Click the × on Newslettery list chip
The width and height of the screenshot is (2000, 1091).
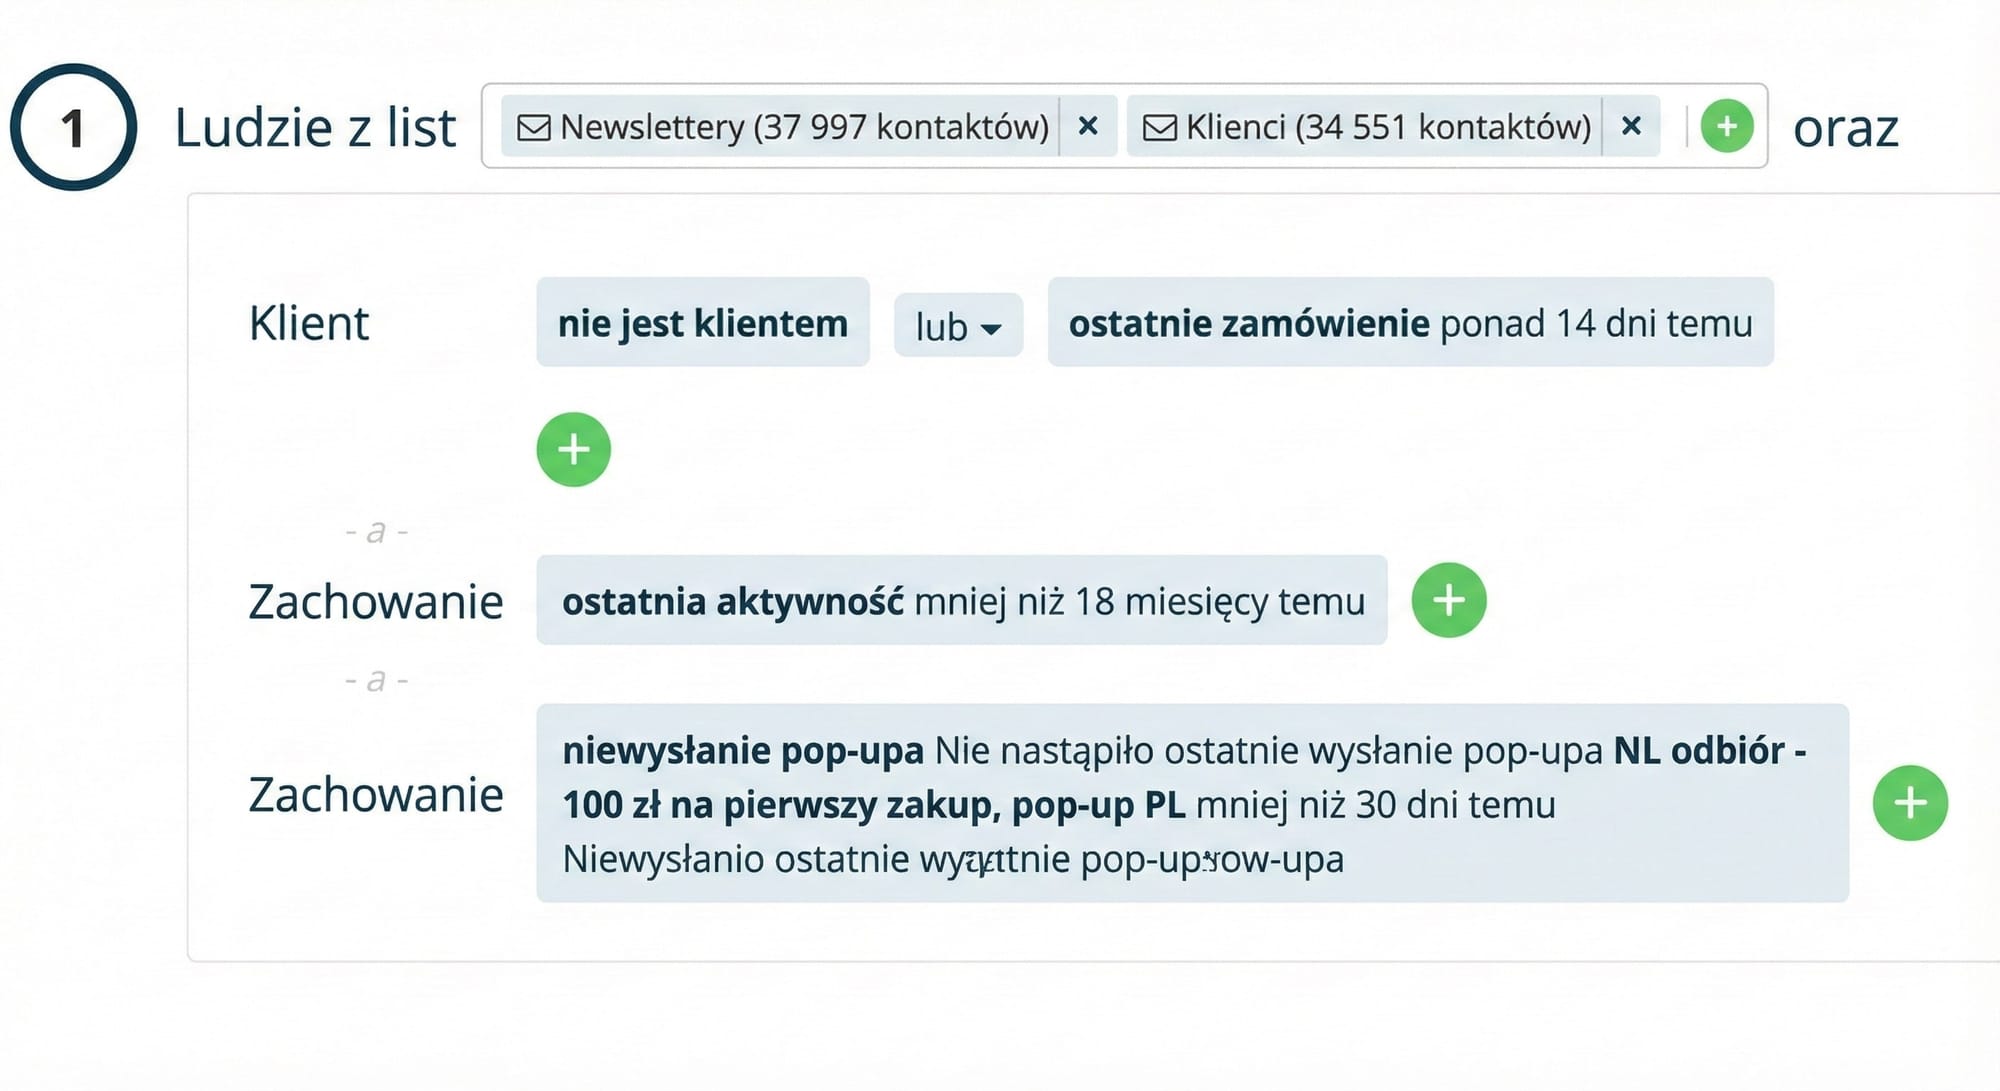[1089, 127]
